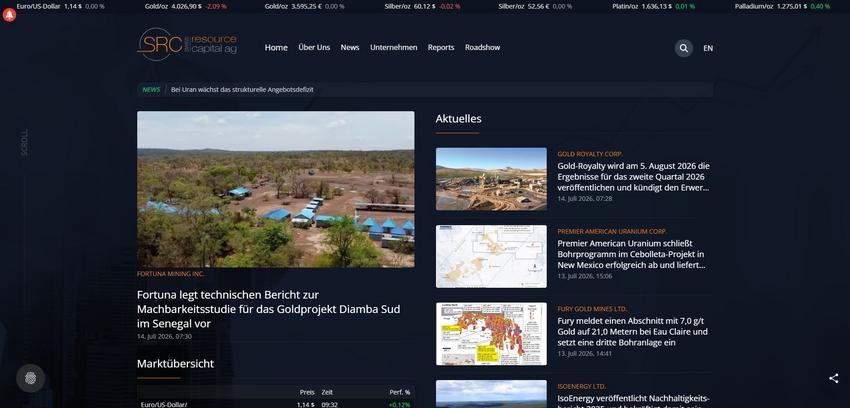Click the Fury Gold Mines Ltd. label
Image resolution: width=850 pixels, height=408 pixels.
592,309
